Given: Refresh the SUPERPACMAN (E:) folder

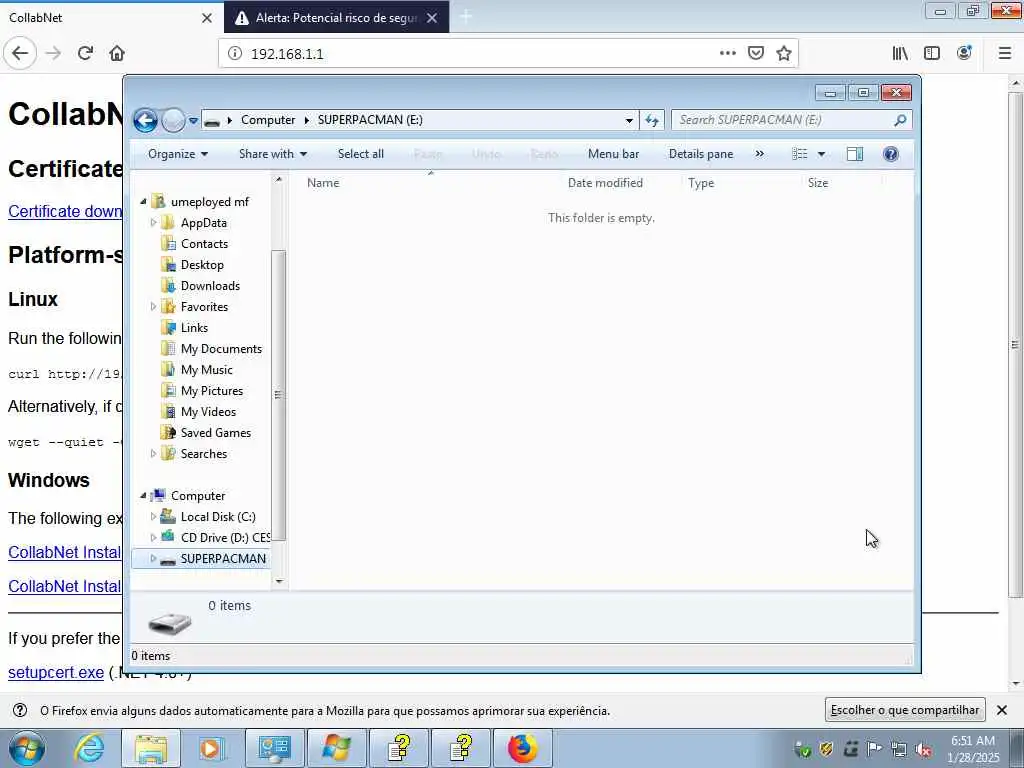Looking at the screenshot, I should [652, 120].
